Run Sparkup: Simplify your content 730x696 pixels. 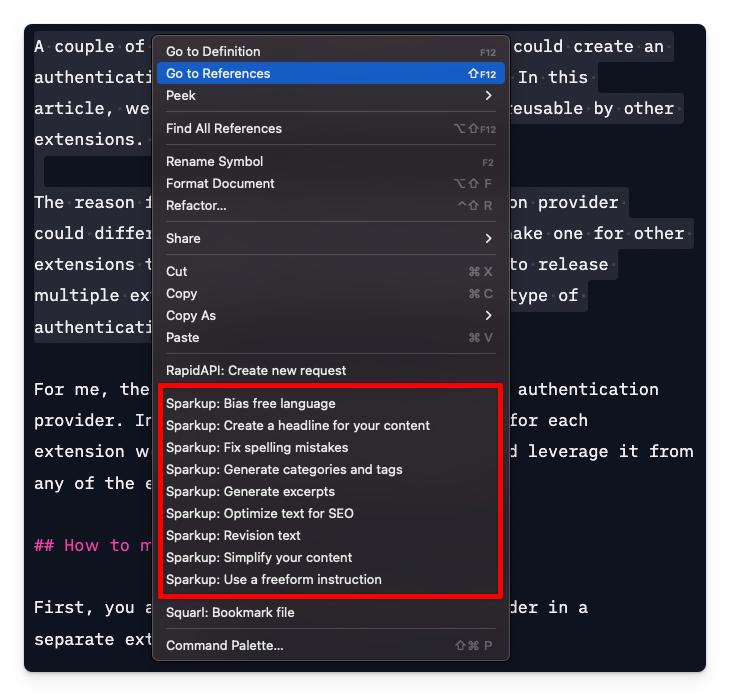point(331,557)
